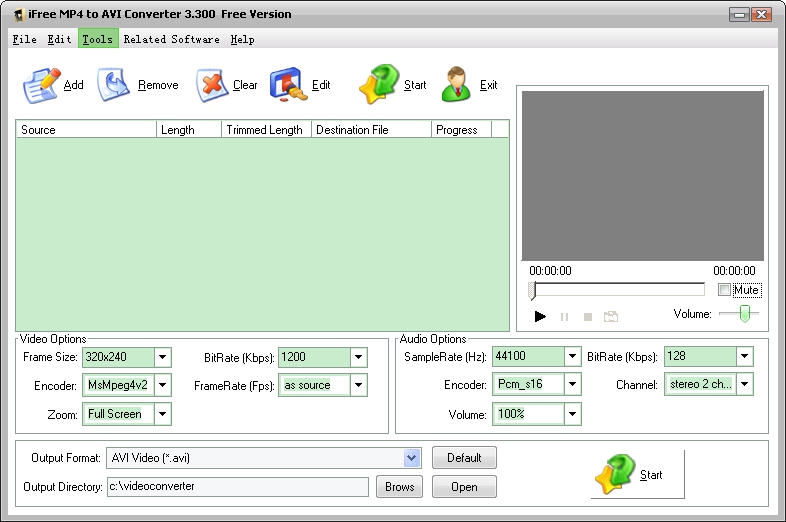
Task: Click the Add file toolbar icon
Action: pyautogui.click(x=42, y=85)
